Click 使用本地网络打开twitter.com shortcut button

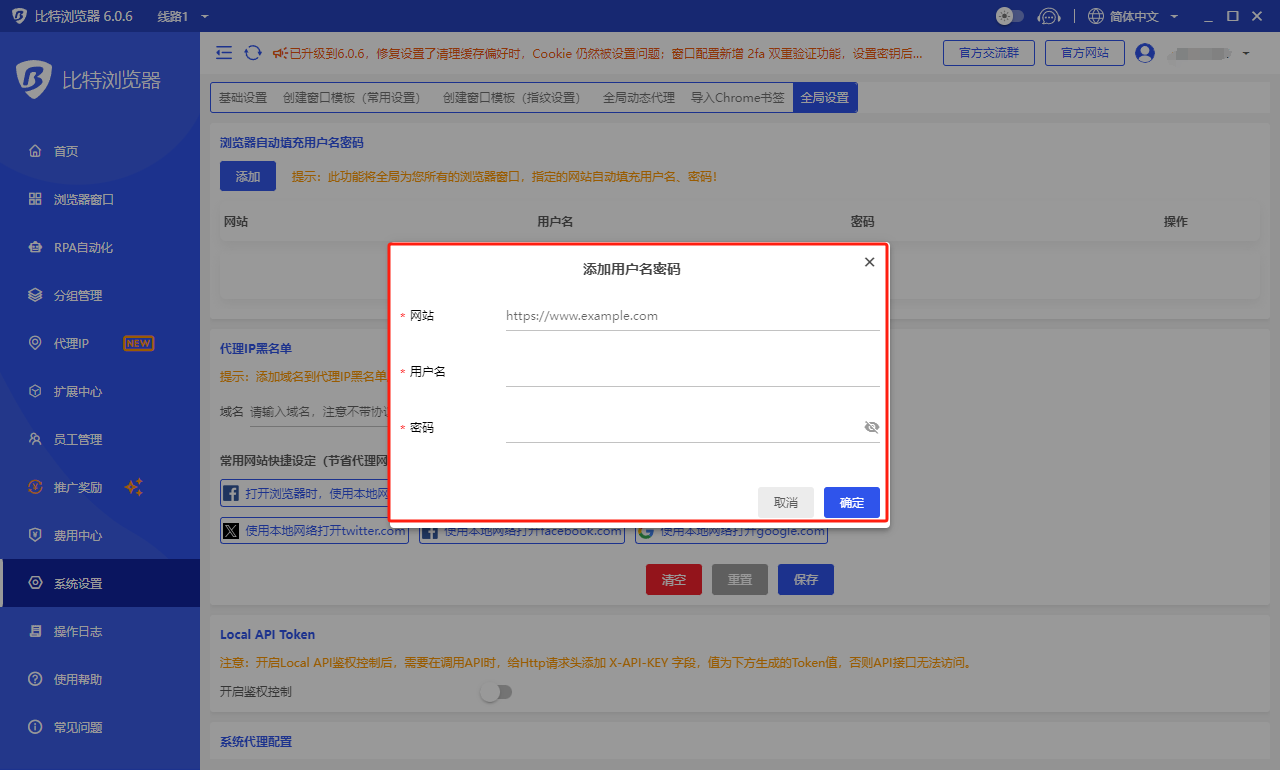[314, 531]
